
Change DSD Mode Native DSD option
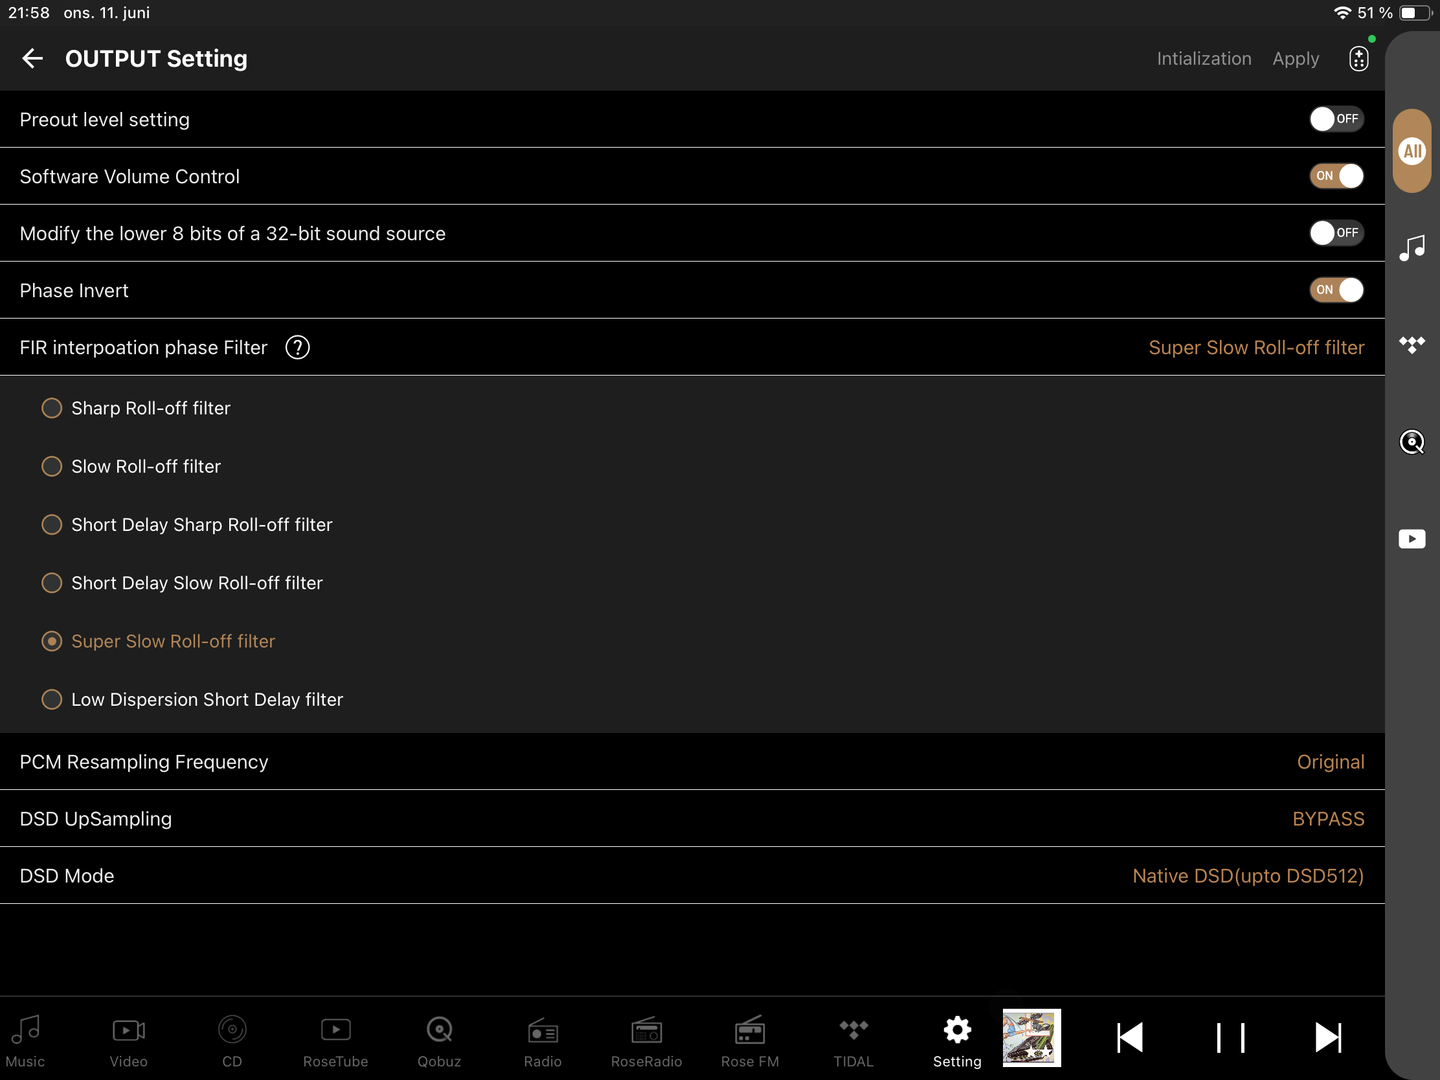coord(1248,876)
